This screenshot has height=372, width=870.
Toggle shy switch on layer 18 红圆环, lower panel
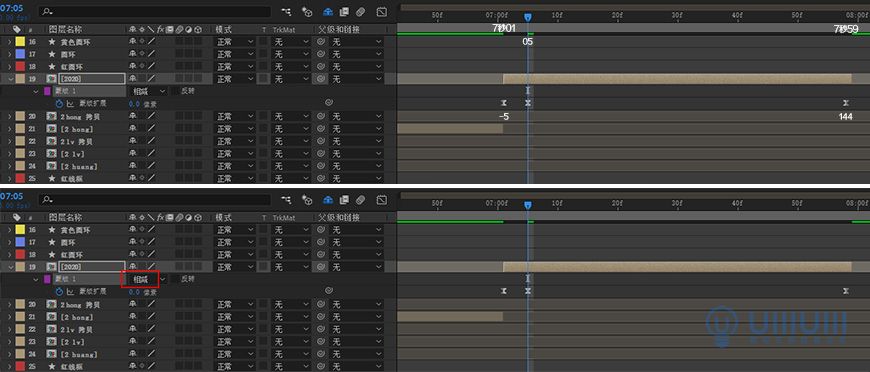click(x=133, y=254)
